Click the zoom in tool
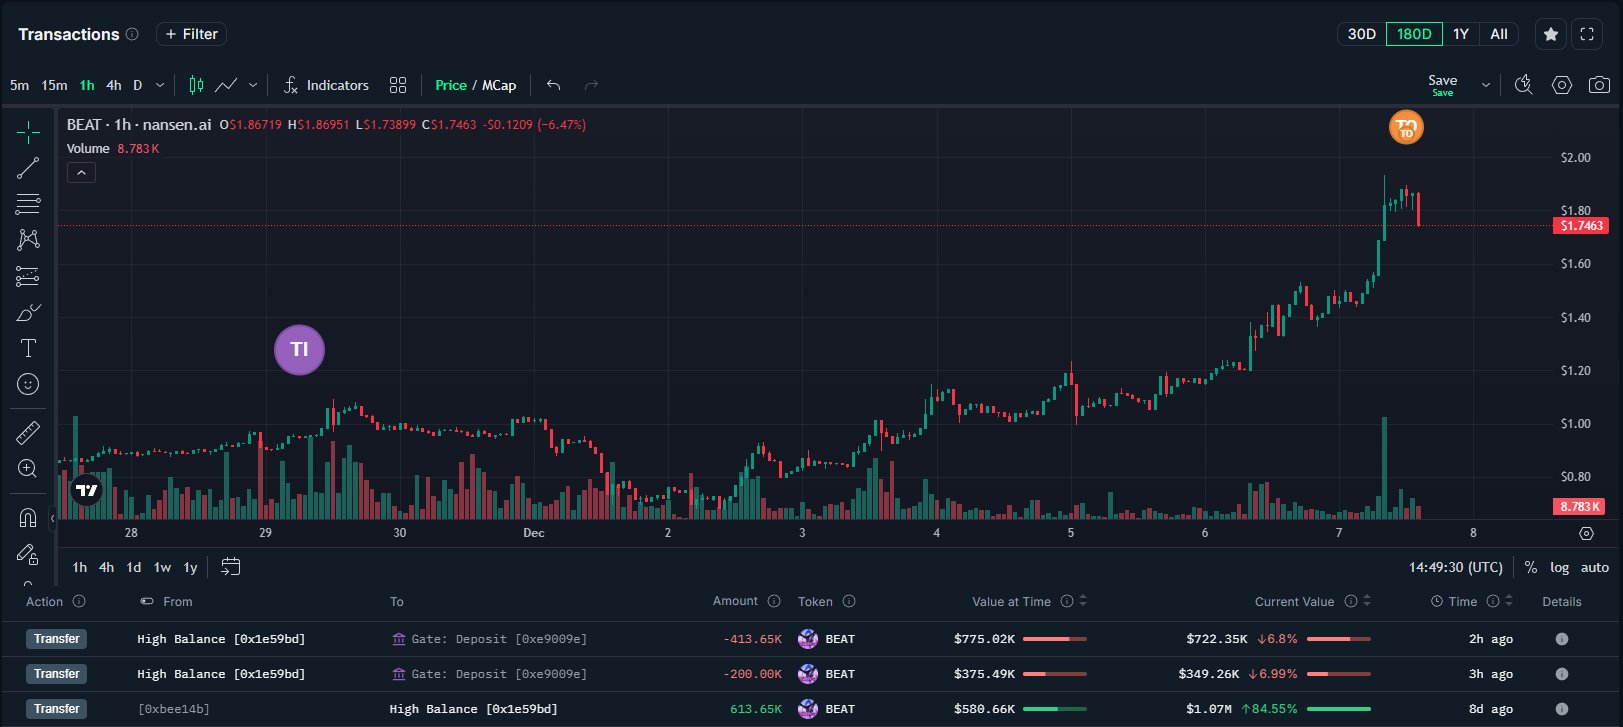Viewport: 1623px width, 727px height. [x=28, y=468]
